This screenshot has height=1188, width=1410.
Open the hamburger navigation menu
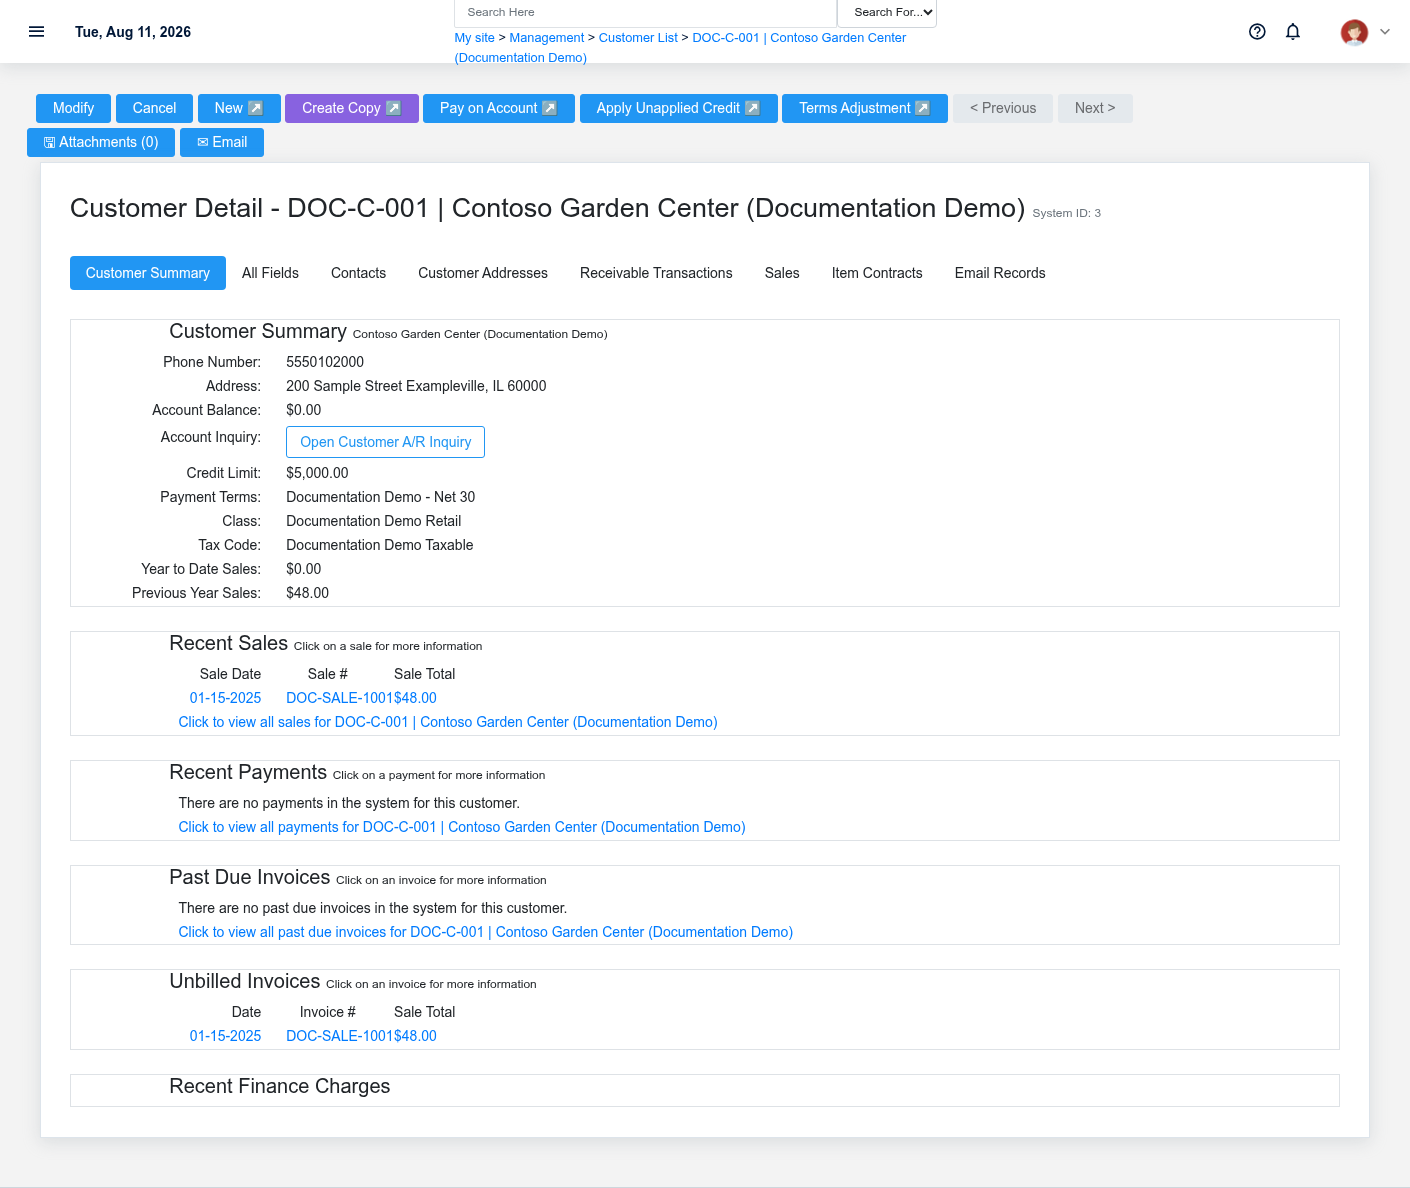[x=37, y=32]
